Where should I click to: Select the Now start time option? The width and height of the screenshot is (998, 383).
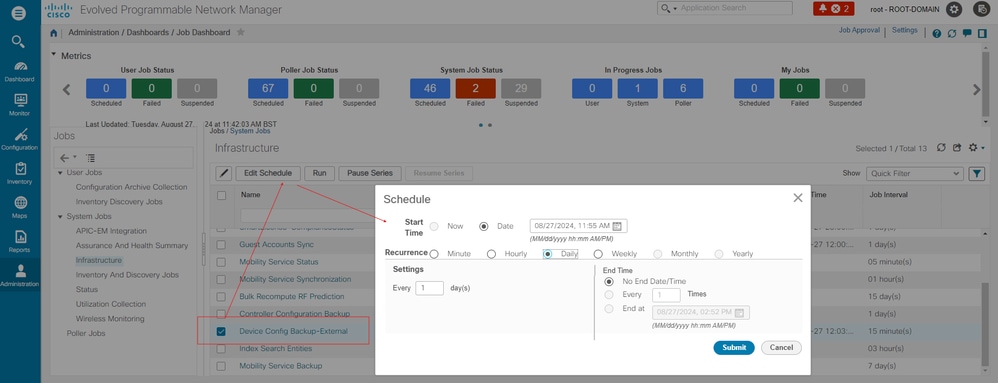(x=434, y=226)
